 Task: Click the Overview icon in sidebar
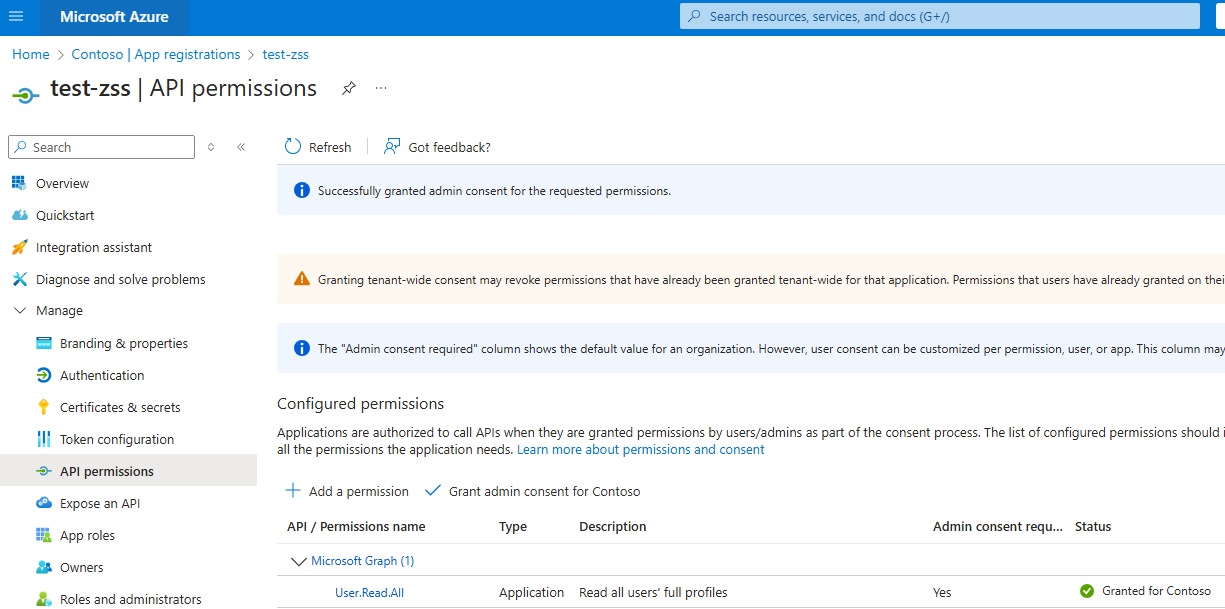point(19,183)
